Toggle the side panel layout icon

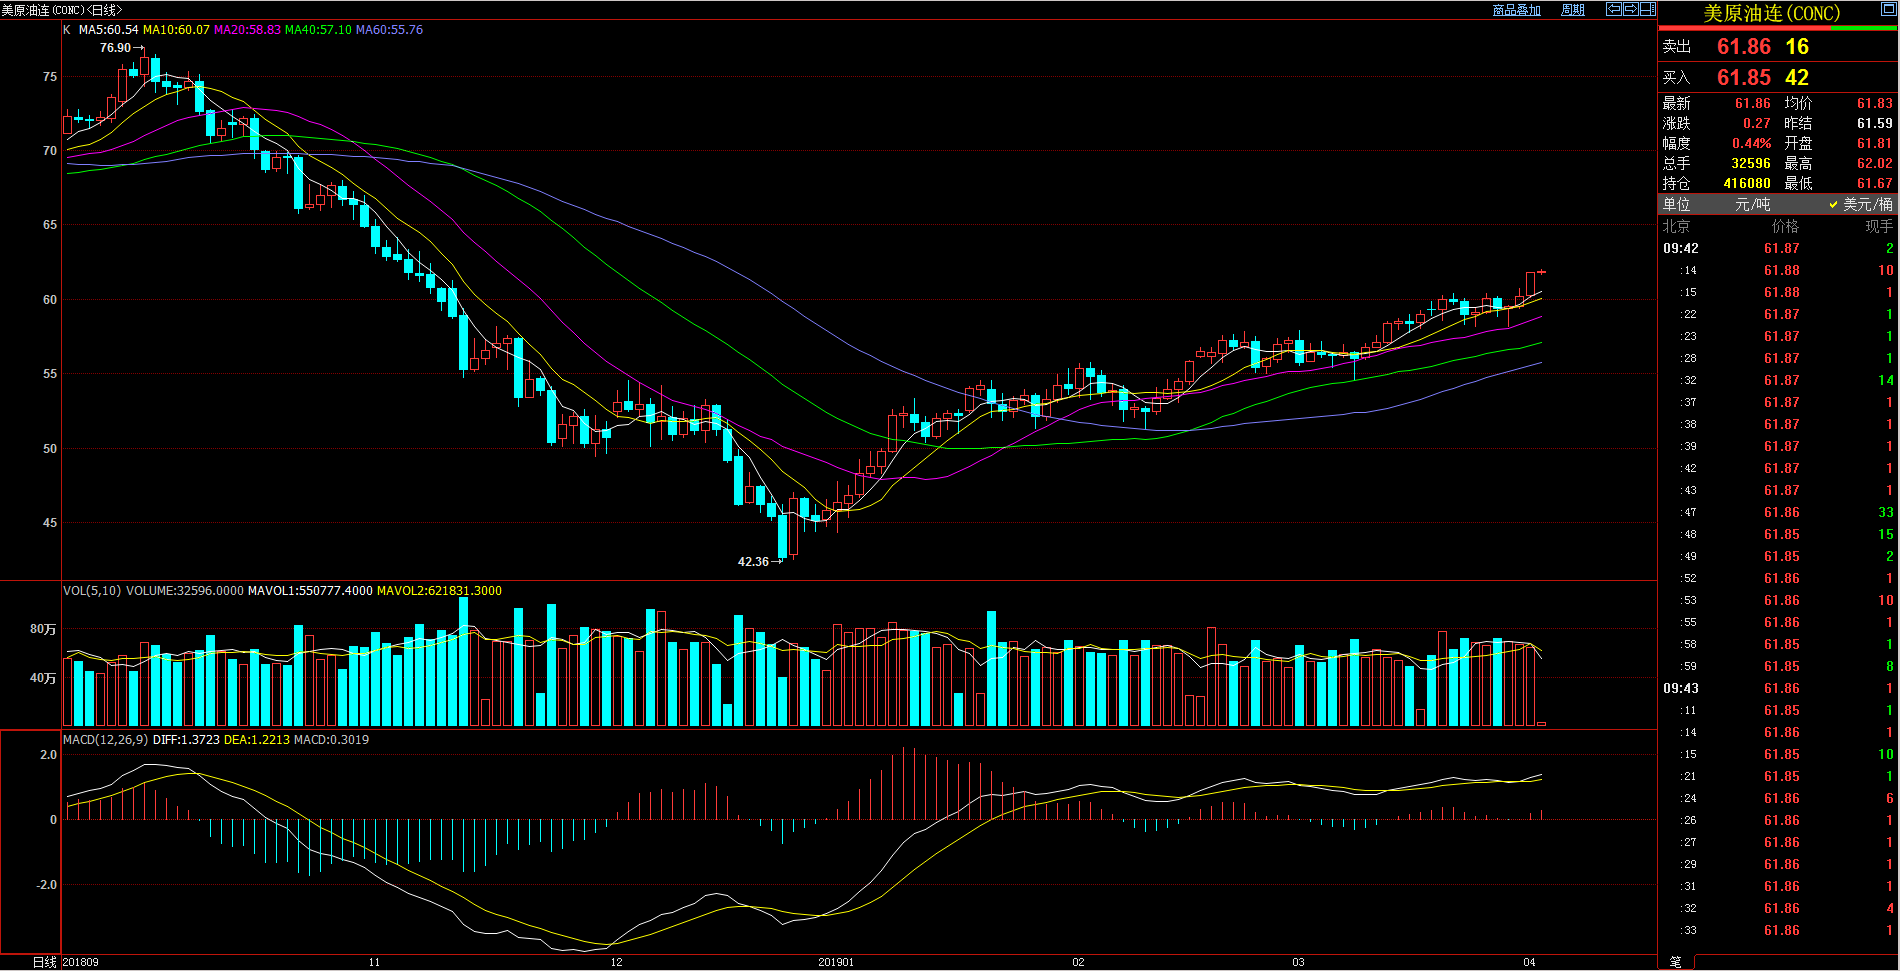(1648, 9)
